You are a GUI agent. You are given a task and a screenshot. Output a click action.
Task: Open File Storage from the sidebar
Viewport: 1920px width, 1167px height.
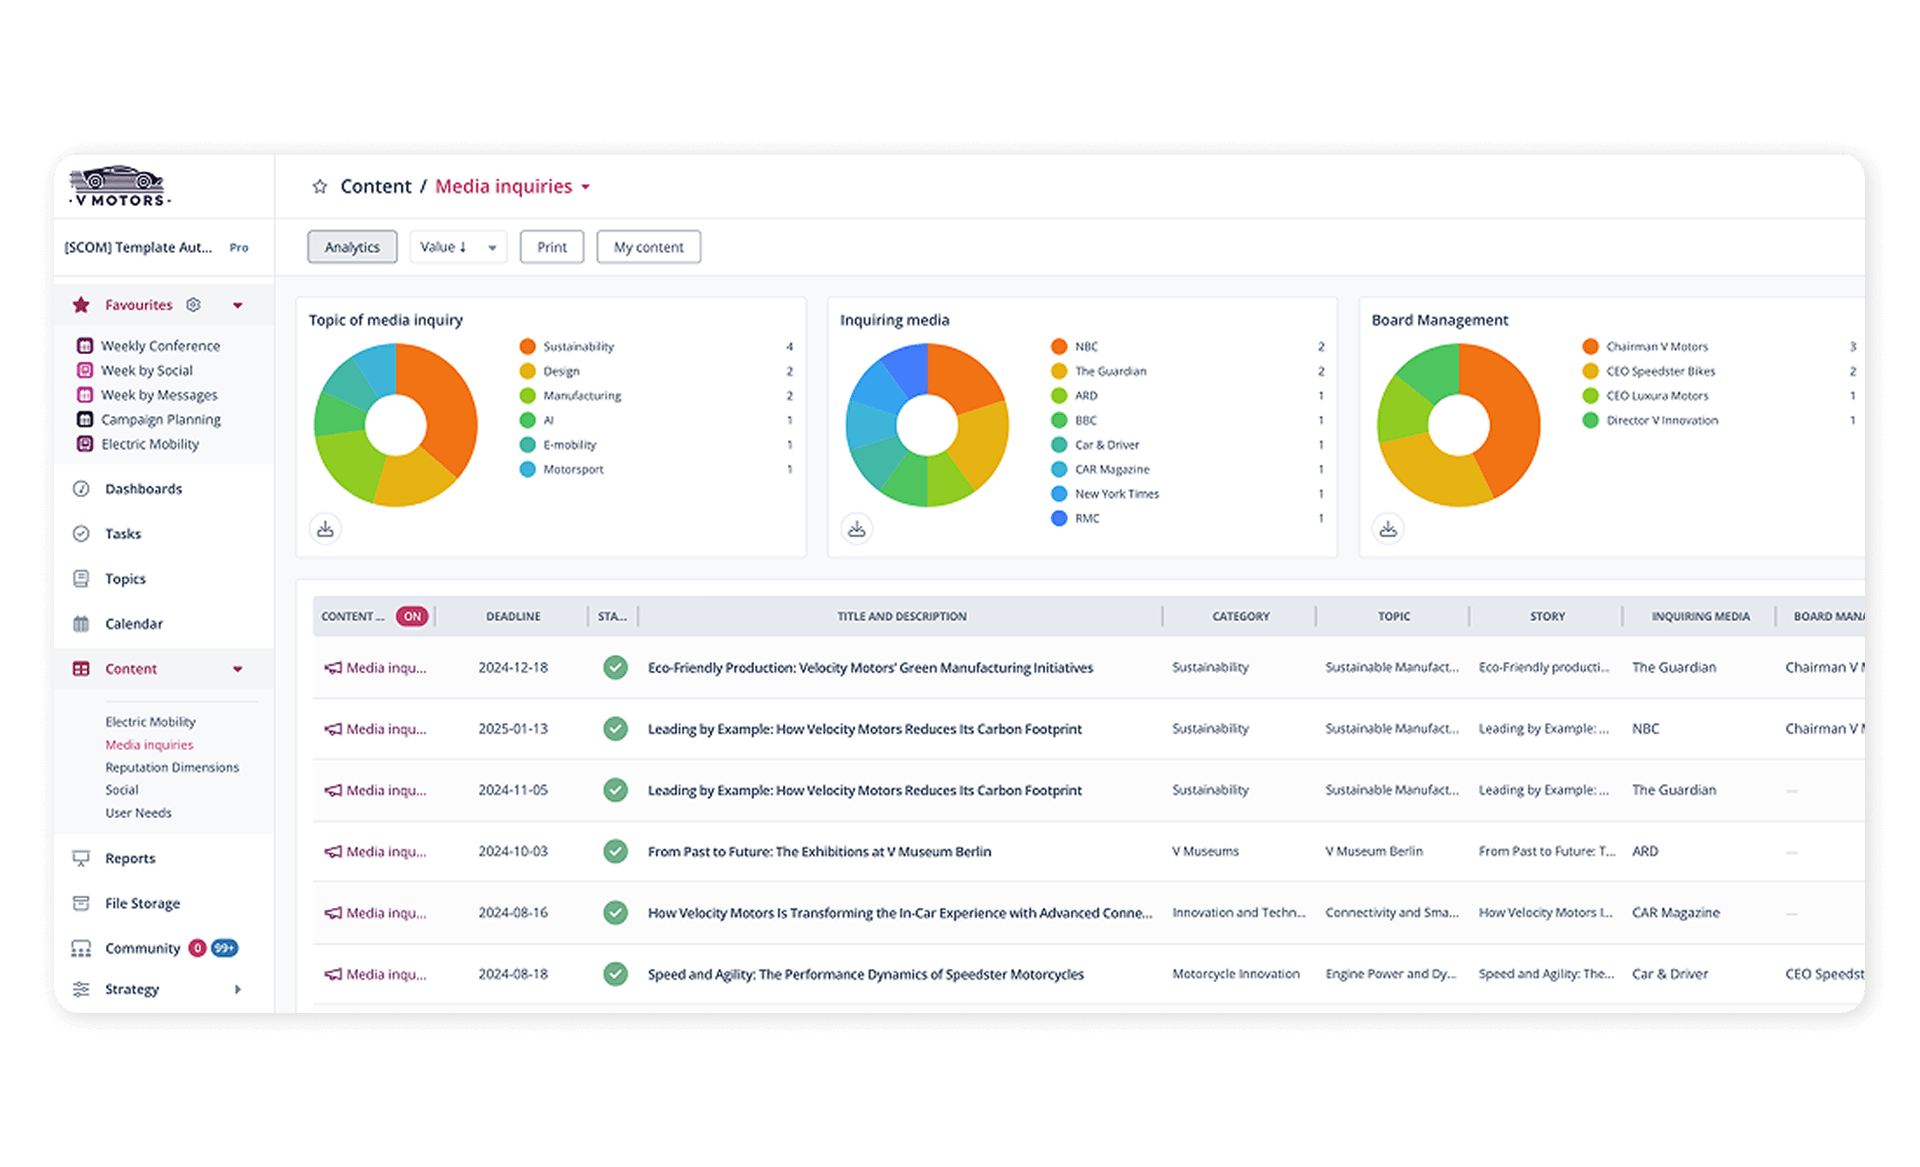click(x=142, y=903)
